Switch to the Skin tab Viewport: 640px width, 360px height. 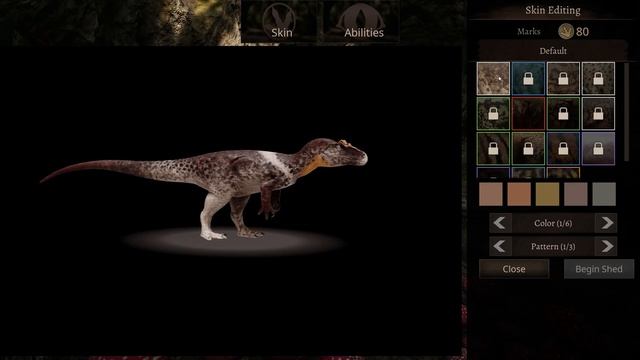(x=280, y=22)
